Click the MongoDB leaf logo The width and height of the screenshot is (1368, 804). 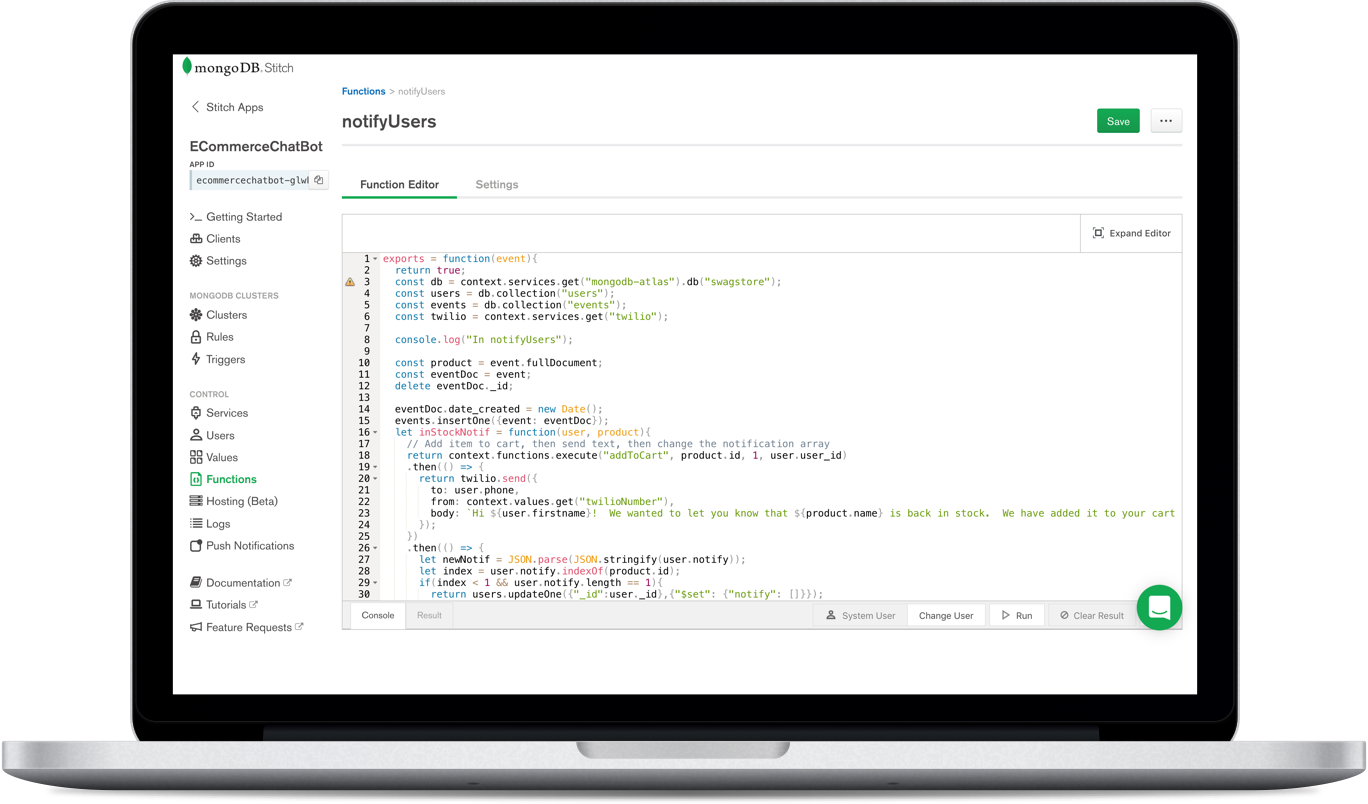187,67
